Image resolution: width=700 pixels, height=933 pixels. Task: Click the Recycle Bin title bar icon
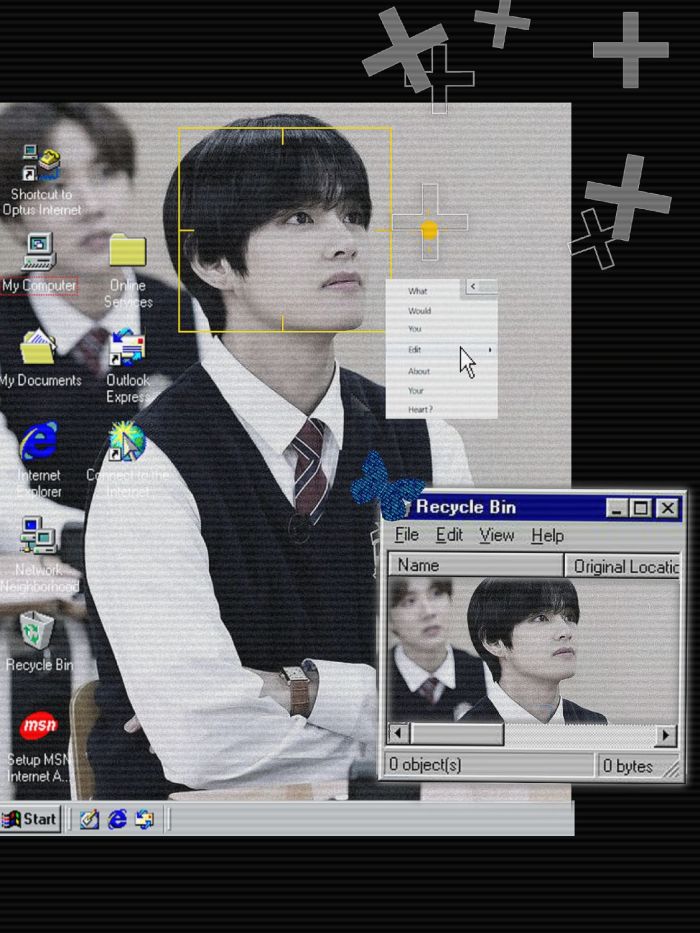click(407, 507)
